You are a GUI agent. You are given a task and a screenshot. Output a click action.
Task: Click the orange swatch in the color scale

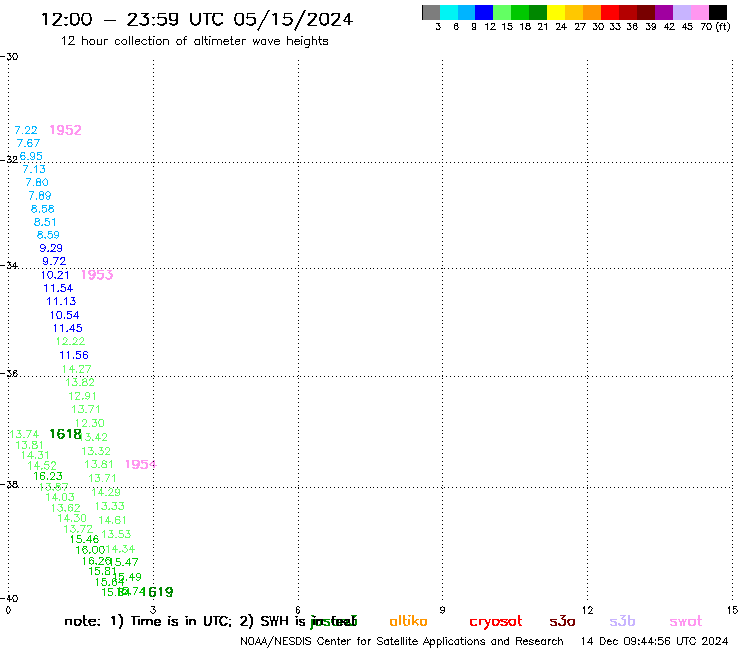592,12
